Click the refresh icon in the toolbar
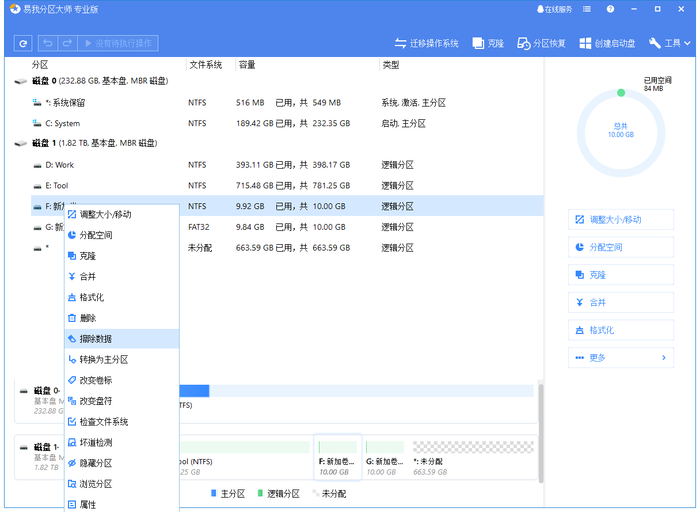700x512 pixels. coord(23,43)
